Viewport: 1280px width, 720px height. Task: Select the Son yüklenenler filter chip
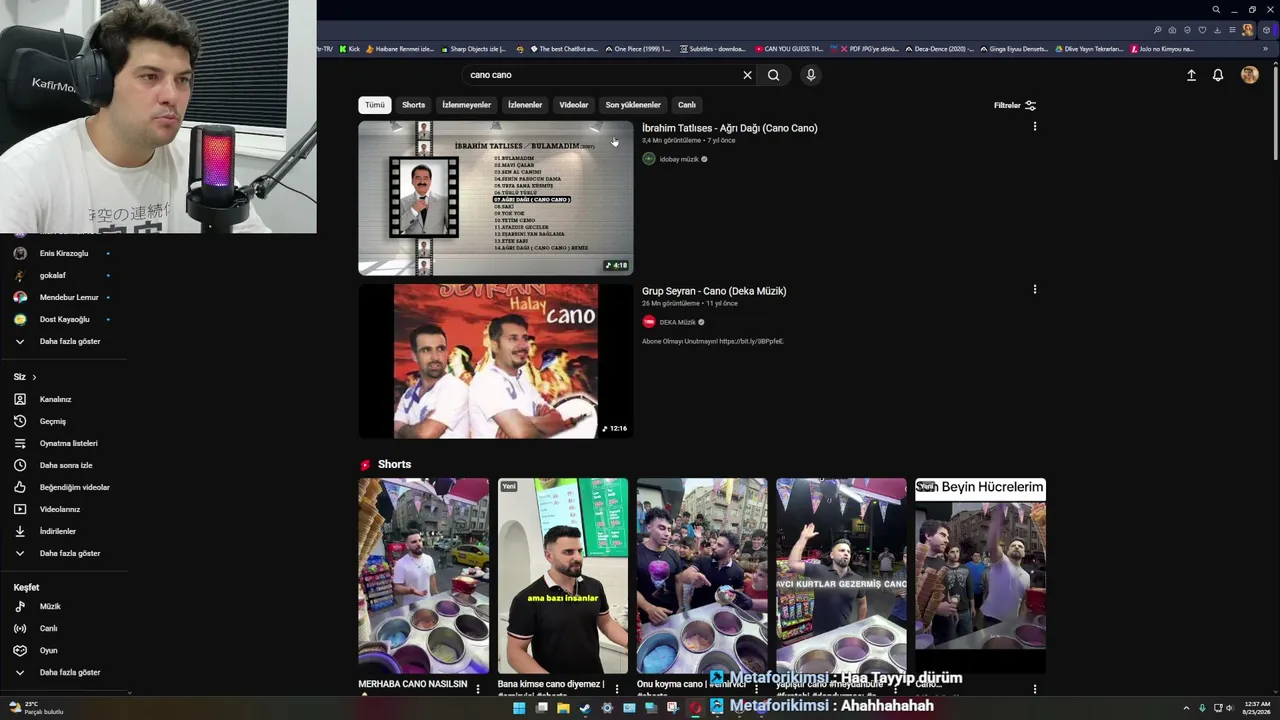tap(633, 105)
